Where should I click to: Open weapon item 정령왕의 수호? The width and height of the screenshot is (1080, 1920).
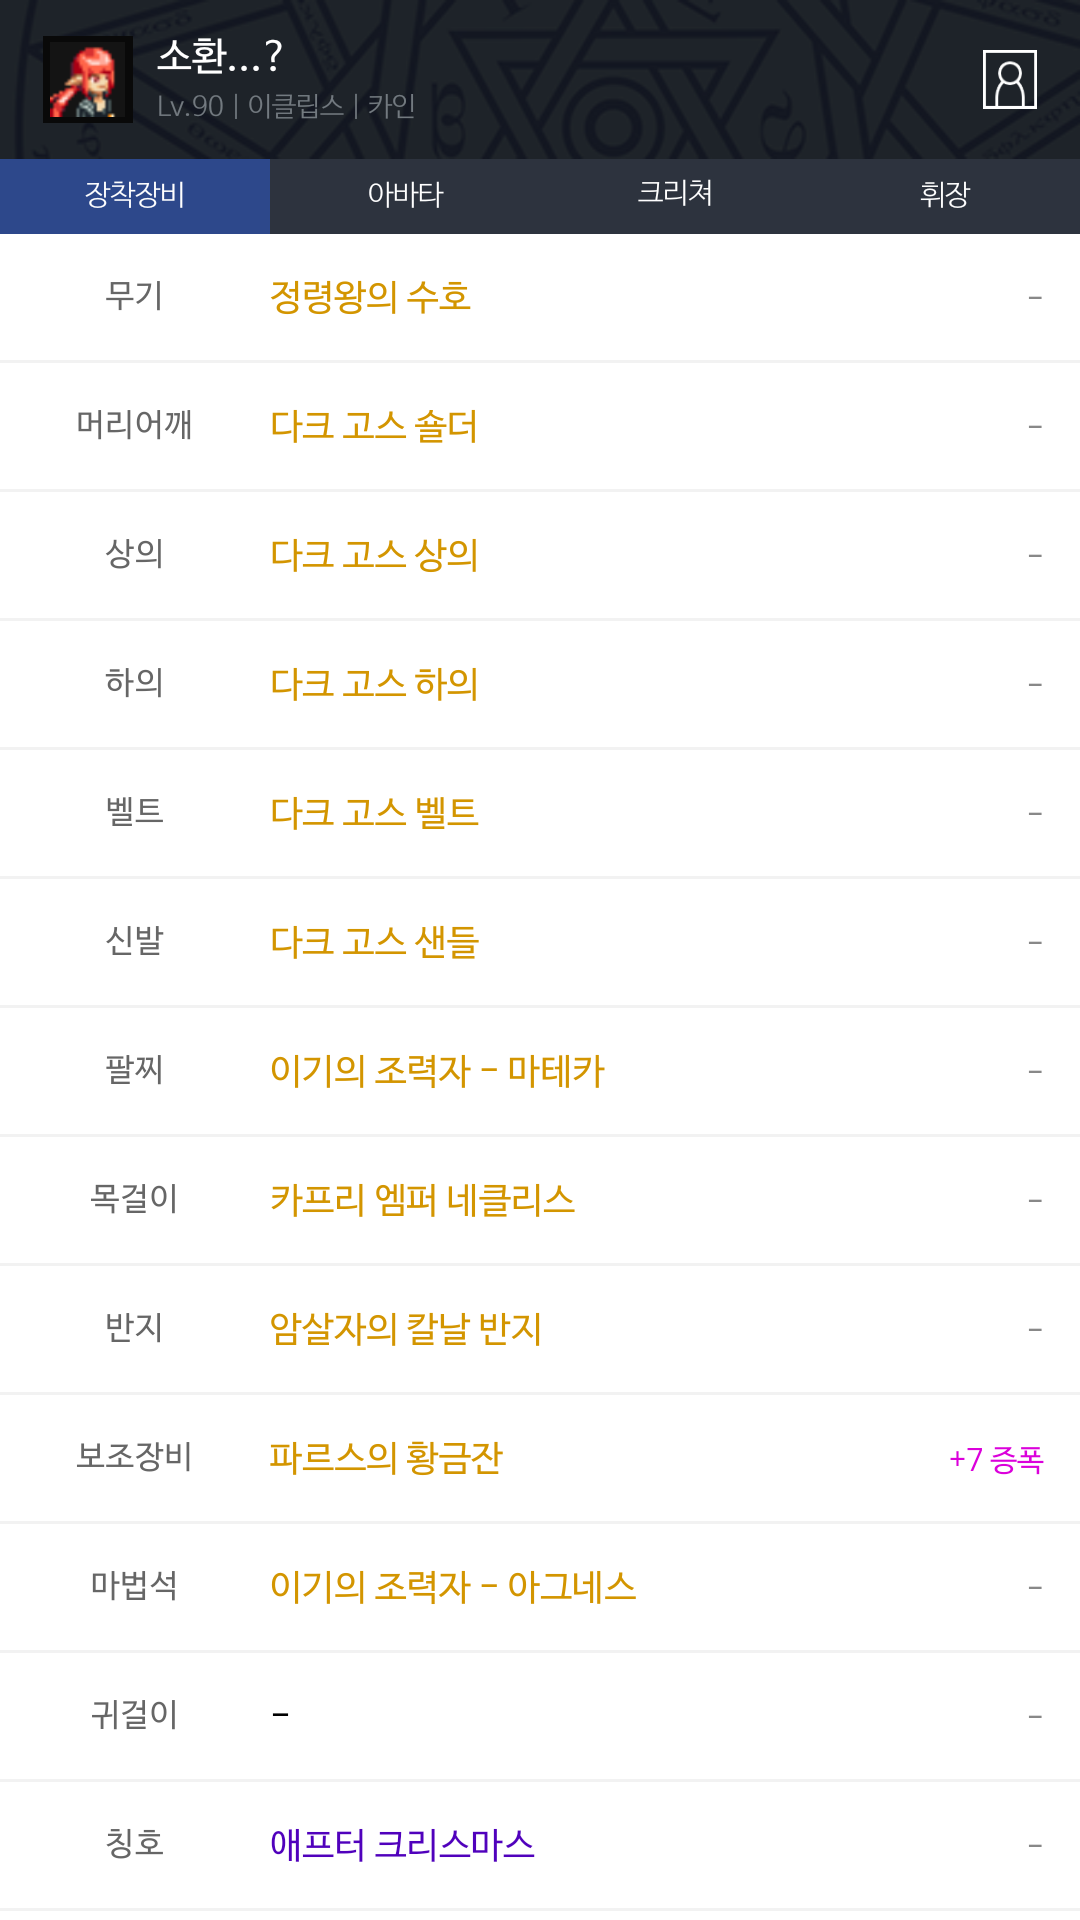point(370,297)
